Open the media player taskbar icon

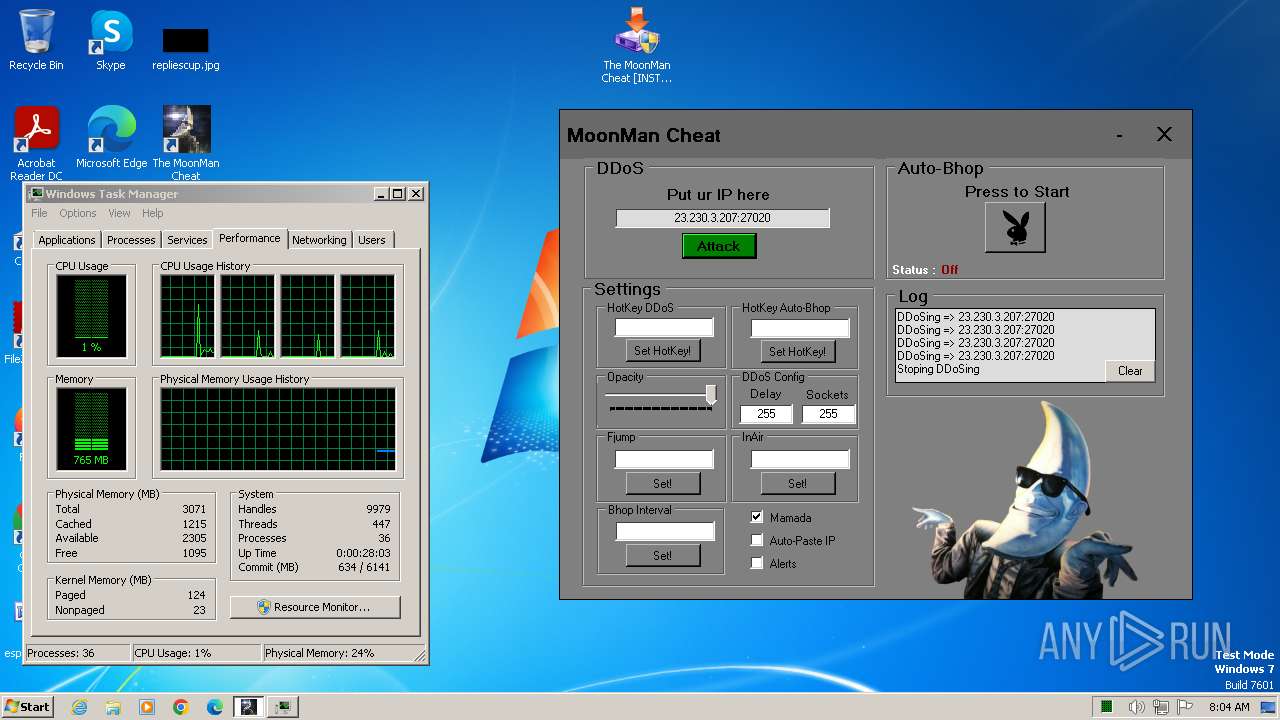147,707
